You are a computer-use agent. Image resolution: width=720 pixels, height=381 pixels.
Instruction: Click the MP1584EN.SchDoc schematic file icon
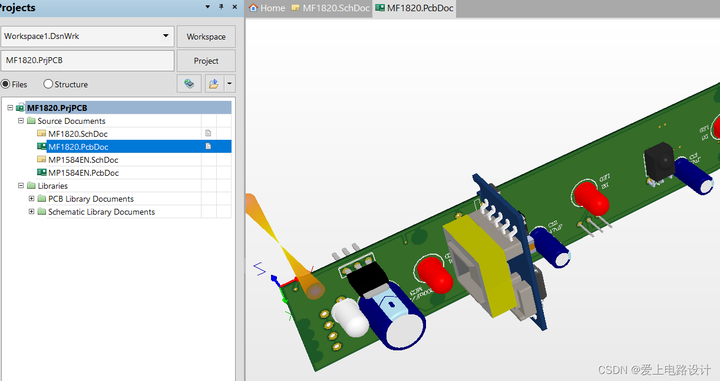(41, 159)
